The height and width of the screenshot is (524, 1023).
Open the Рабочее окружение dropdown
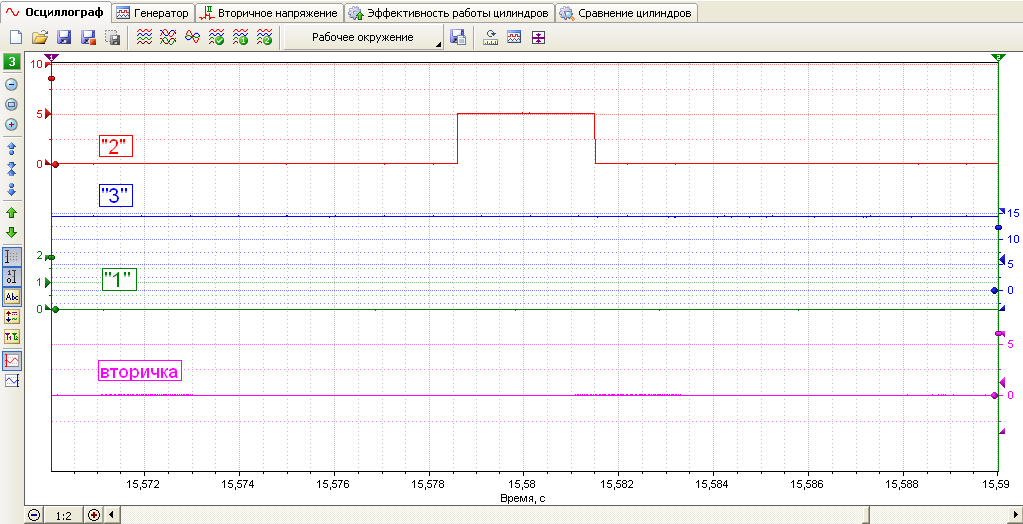[363, 37]
